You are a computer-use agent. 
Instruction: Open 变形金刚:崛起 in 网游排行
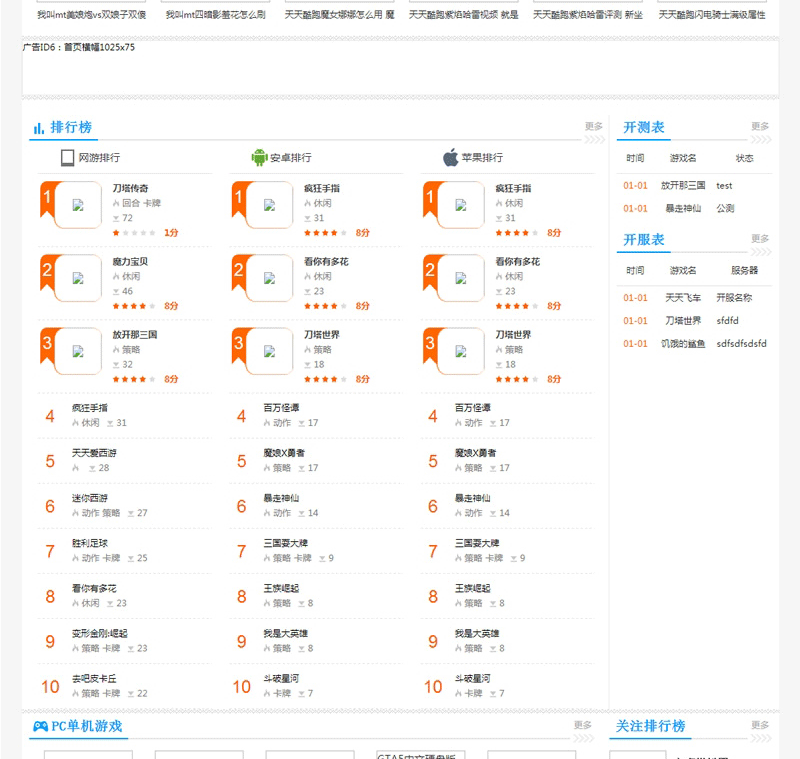pos(100,634)
